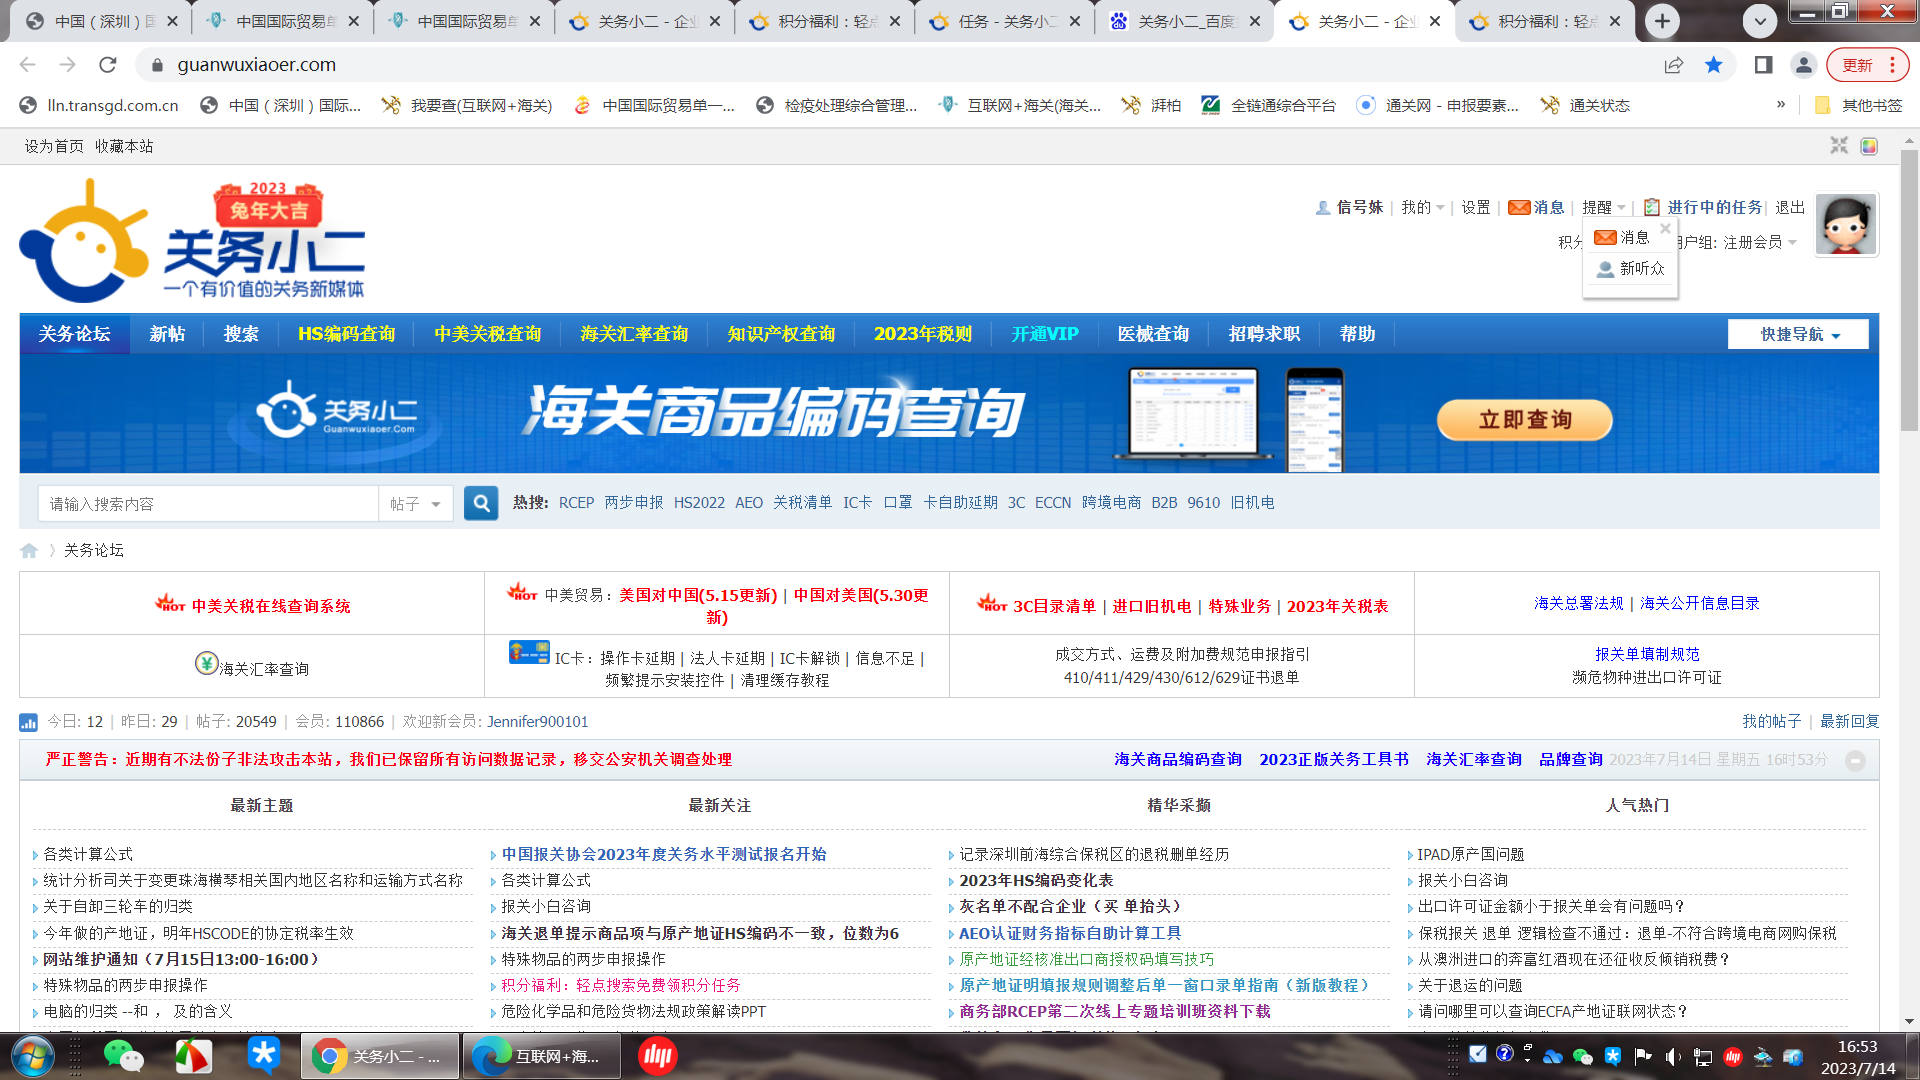The height and width of the screenshot is (1080, 1920).
Task: Open thread 关于自卸三轮车的归类
Action: (118, 906)
